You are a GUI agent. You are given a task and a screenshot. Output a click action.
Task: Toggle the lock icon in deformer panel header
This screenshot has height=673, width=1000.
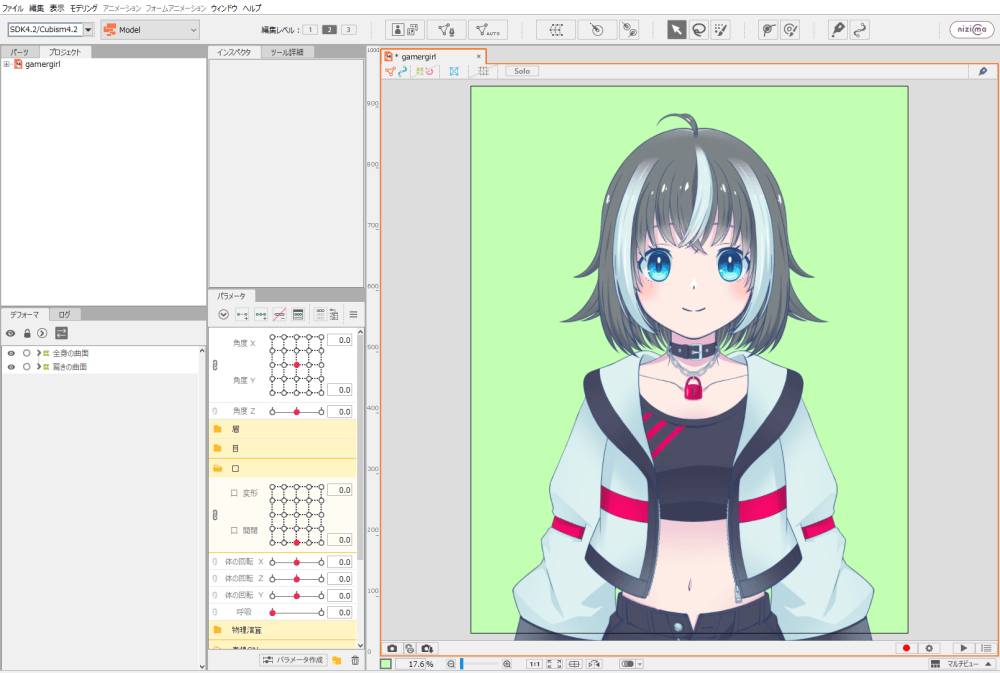(x=27, y=333)
